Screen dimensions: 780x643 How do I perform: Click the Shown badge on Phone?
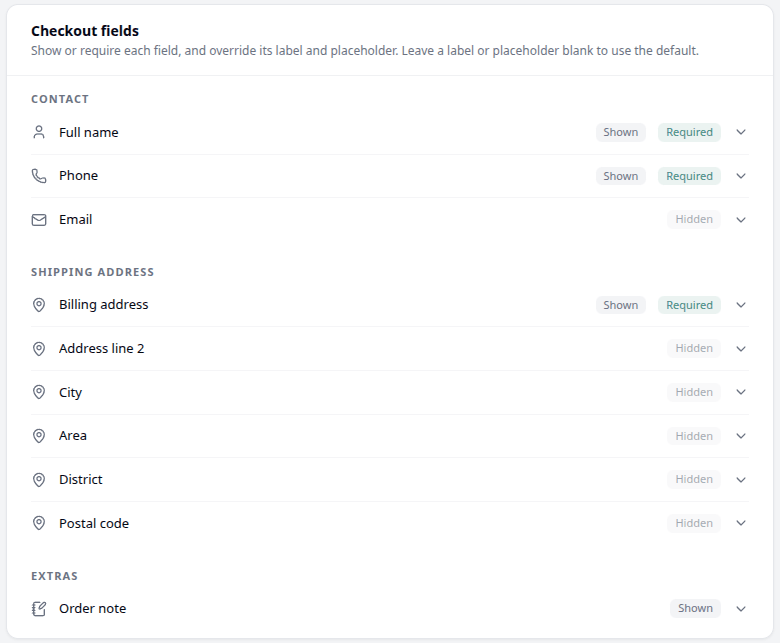(x=621, y=176)
